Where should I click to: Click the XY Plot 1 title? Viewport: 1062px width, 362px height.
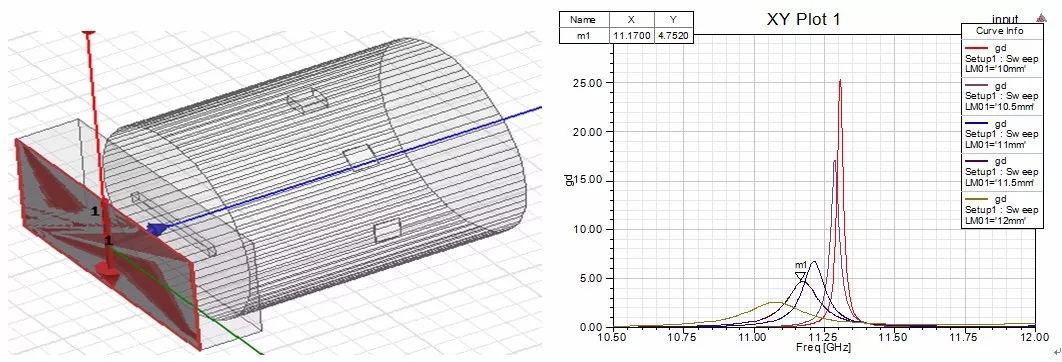click(x=803, y=20)
